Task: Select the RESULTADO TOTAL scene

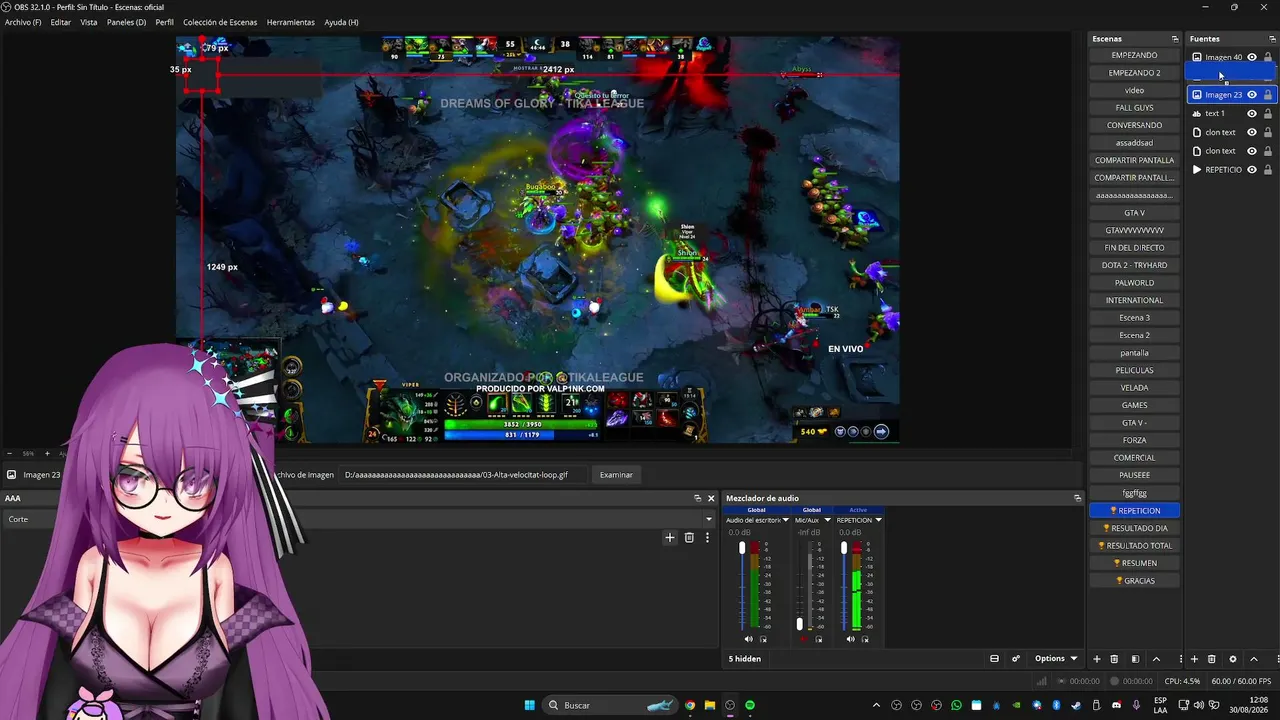Action: point(1134,546)
